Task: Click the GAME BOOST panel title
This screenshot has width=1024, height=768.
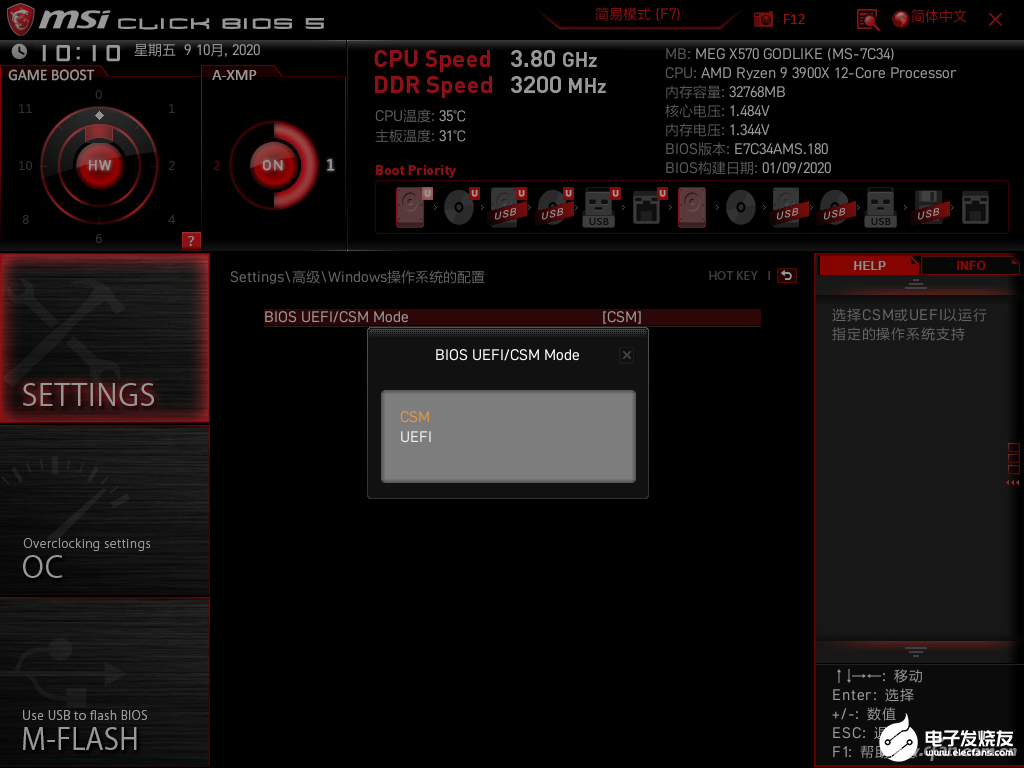Action: [51, 75]
